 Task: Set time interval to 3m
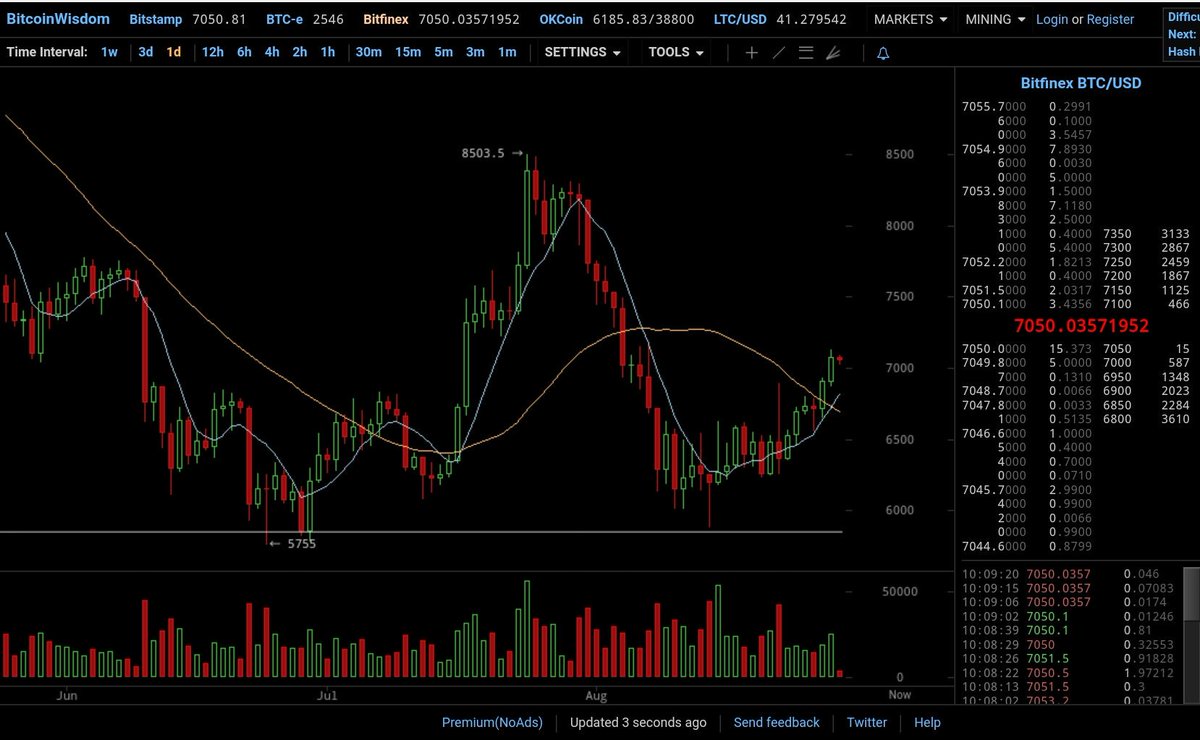[x=475, y=52]
